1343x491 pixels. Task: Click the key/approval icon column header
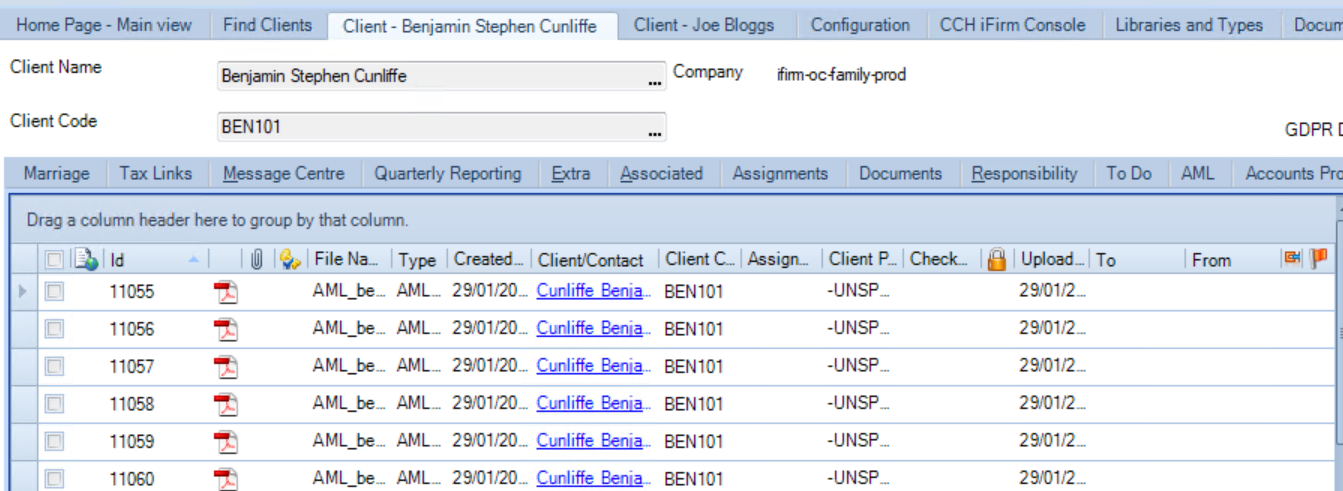pyautogui.click(x=290, y=260)
